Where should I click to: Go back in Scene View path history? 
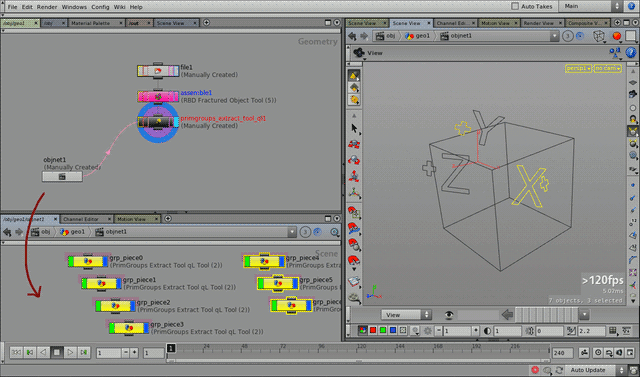click(353, 36)
